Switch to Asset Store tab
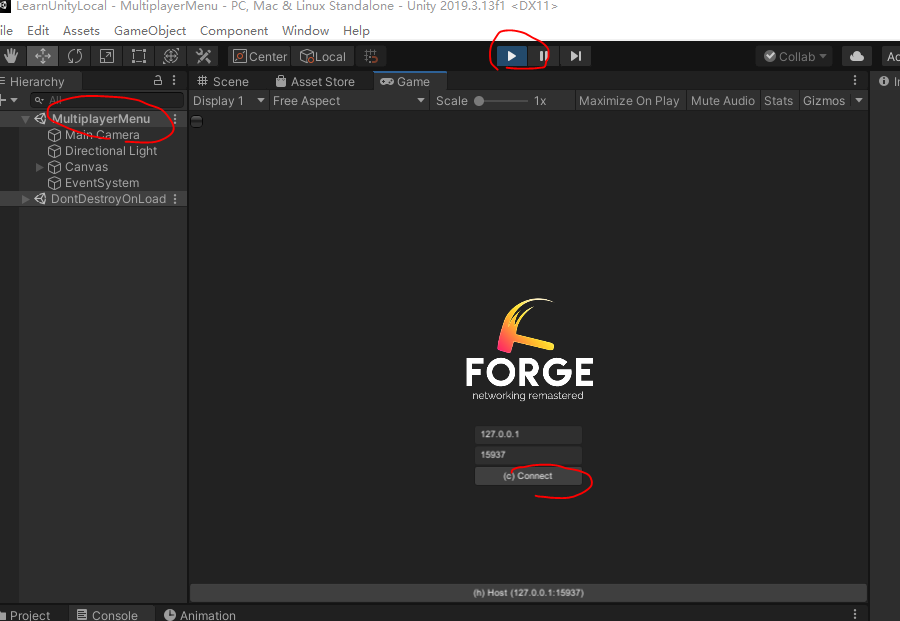900x621 pixels. [315, 81]
